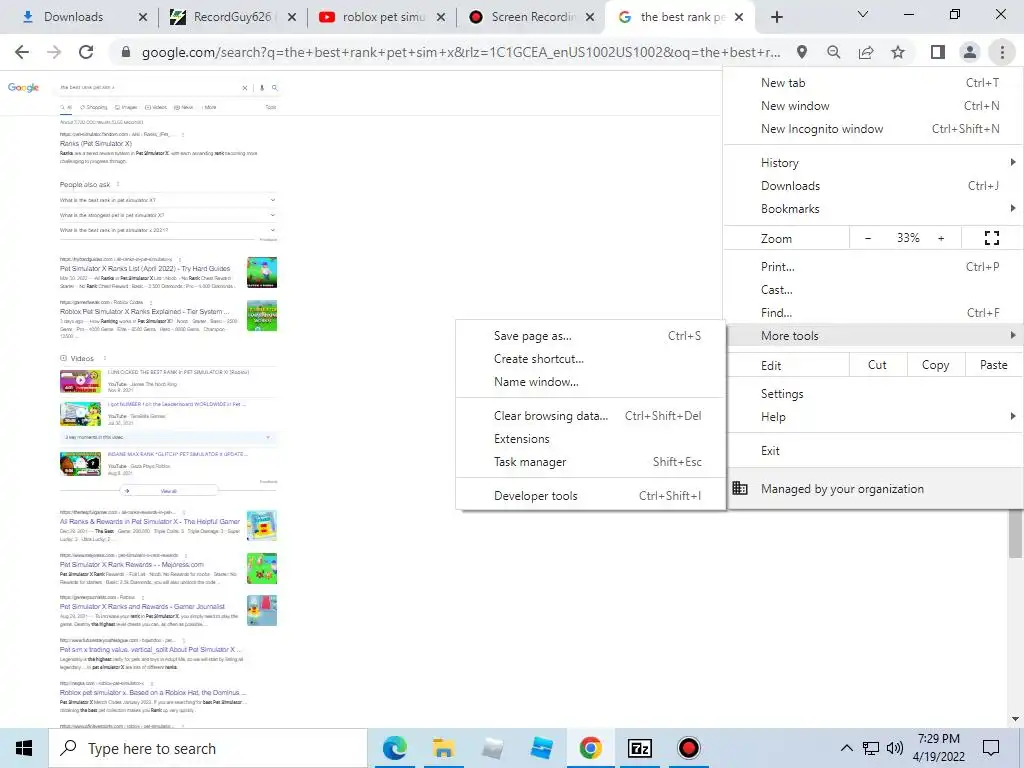Open the location pin icon in the address bar
The height and width of the screenshot is (768, 1024).
pyautogui.click(x=801, y=52)
